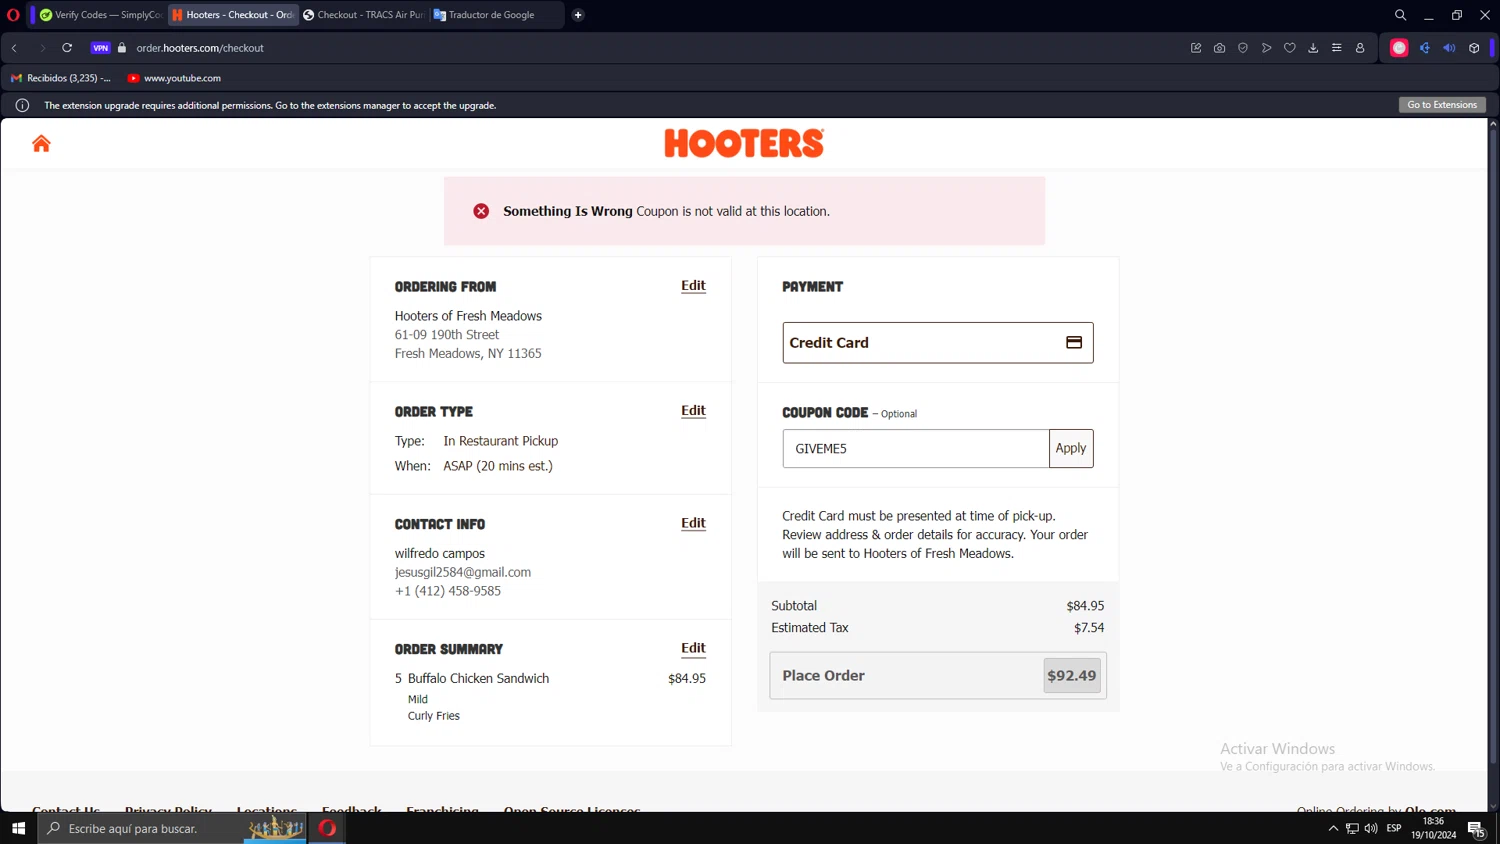Select the Hooters - Checkout tab
The width and height of the screenshot is (1500, 844).
[x=233, y=15]
